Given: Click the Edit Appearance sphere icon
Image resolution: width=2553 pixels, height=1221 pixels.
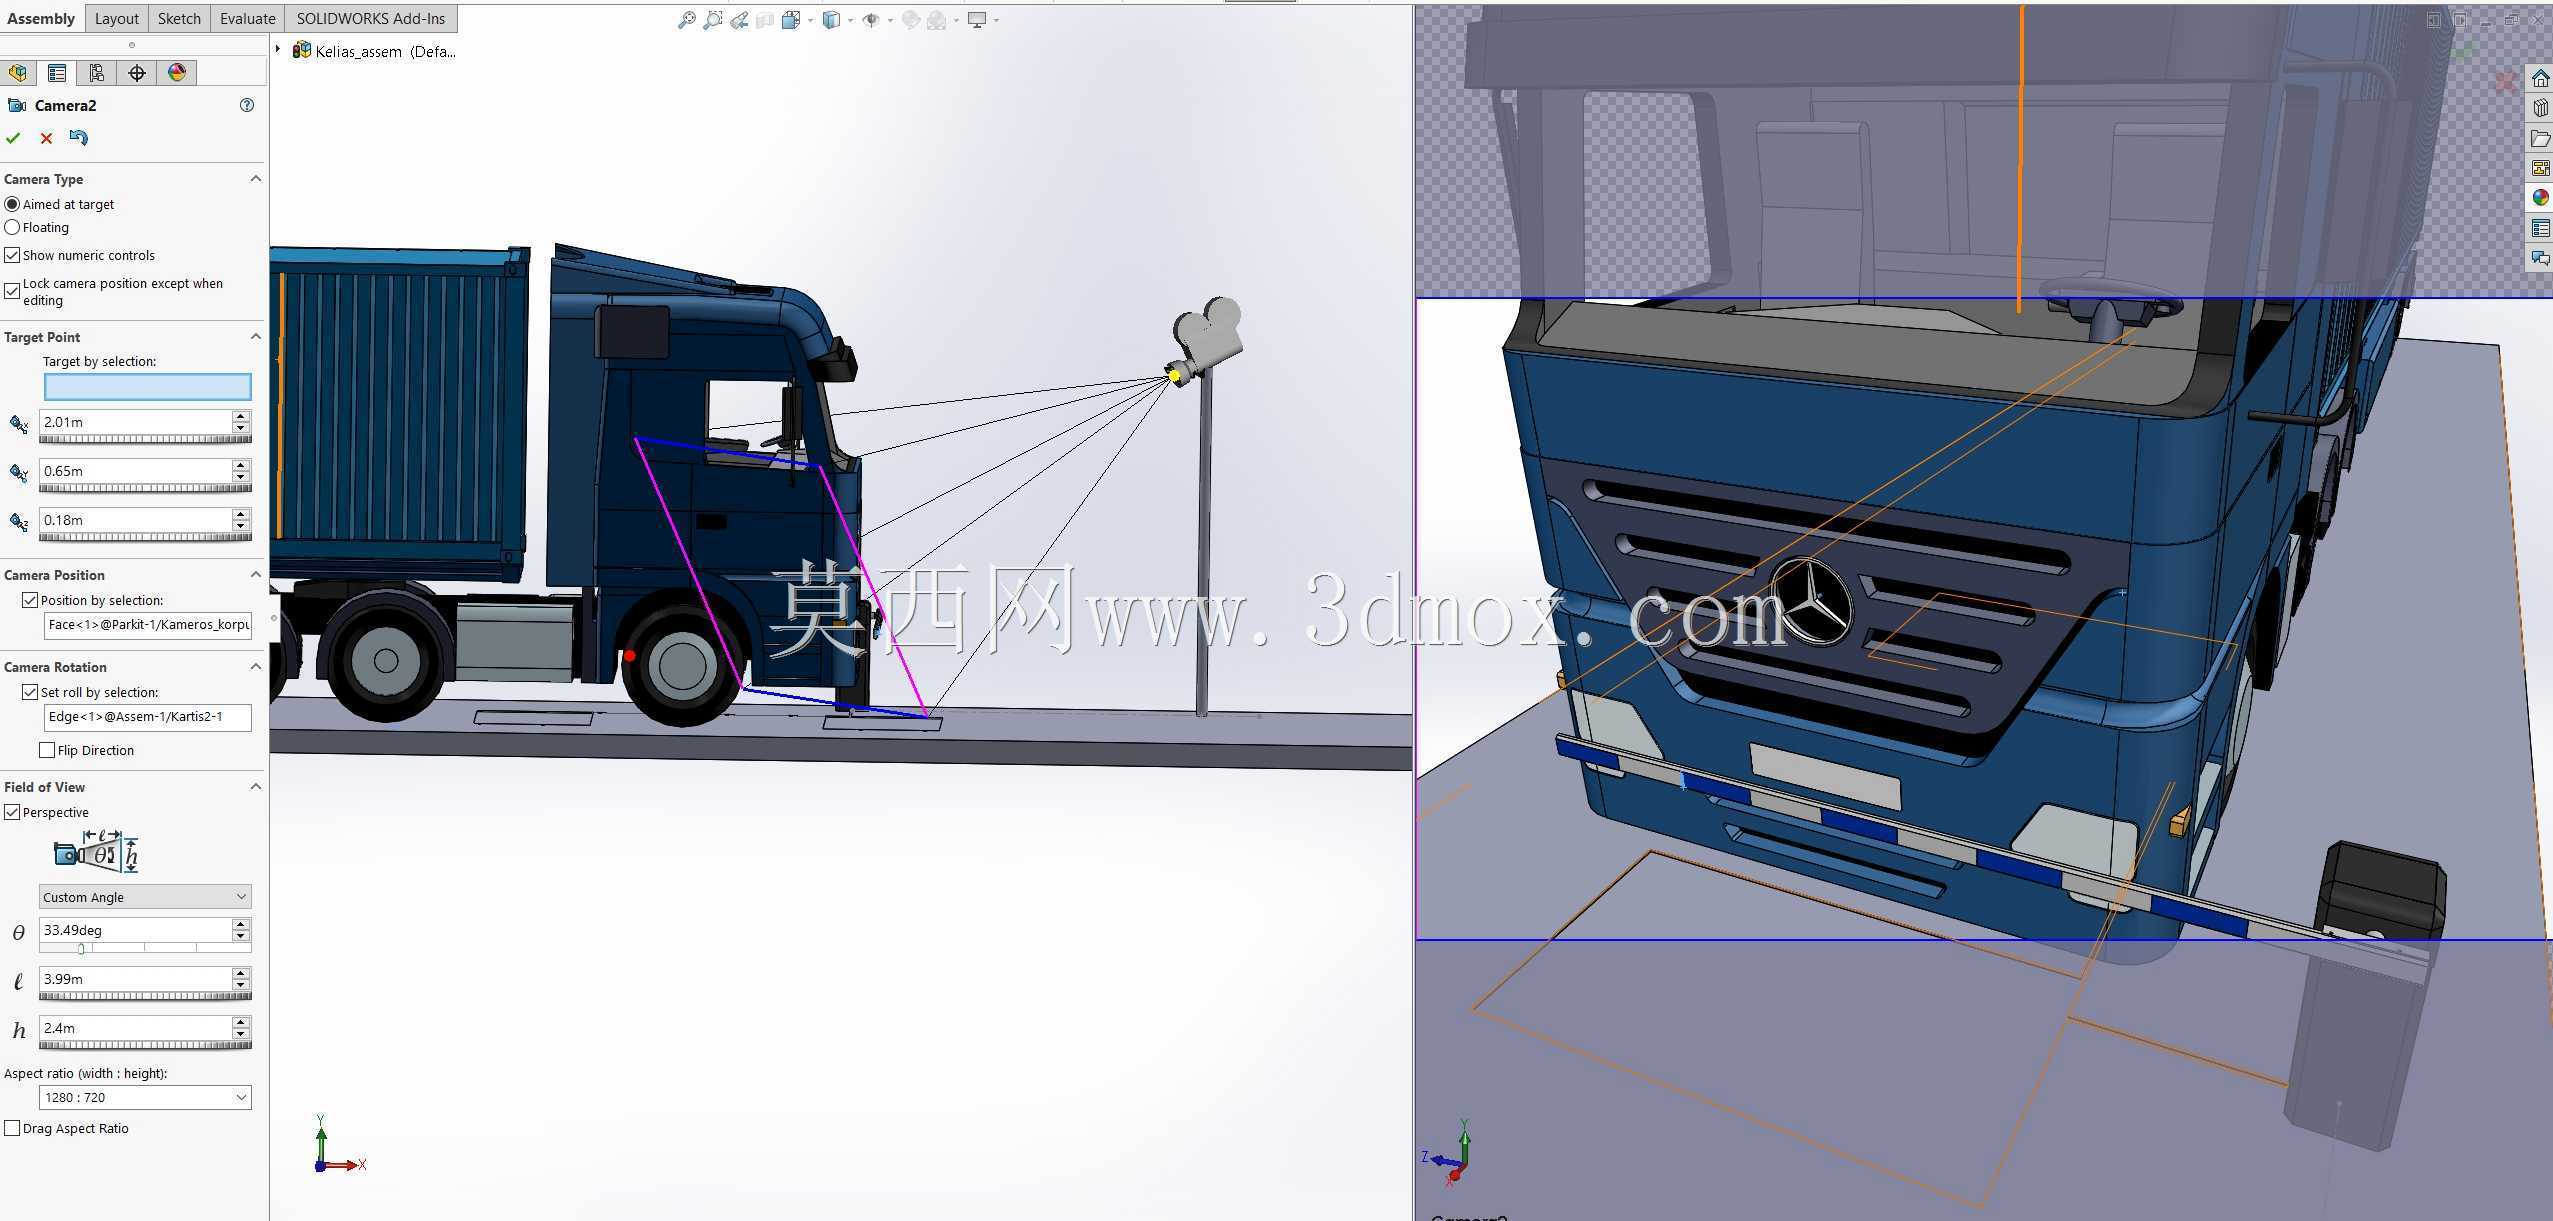Looking at the screenshot, I should pos(911,20).
